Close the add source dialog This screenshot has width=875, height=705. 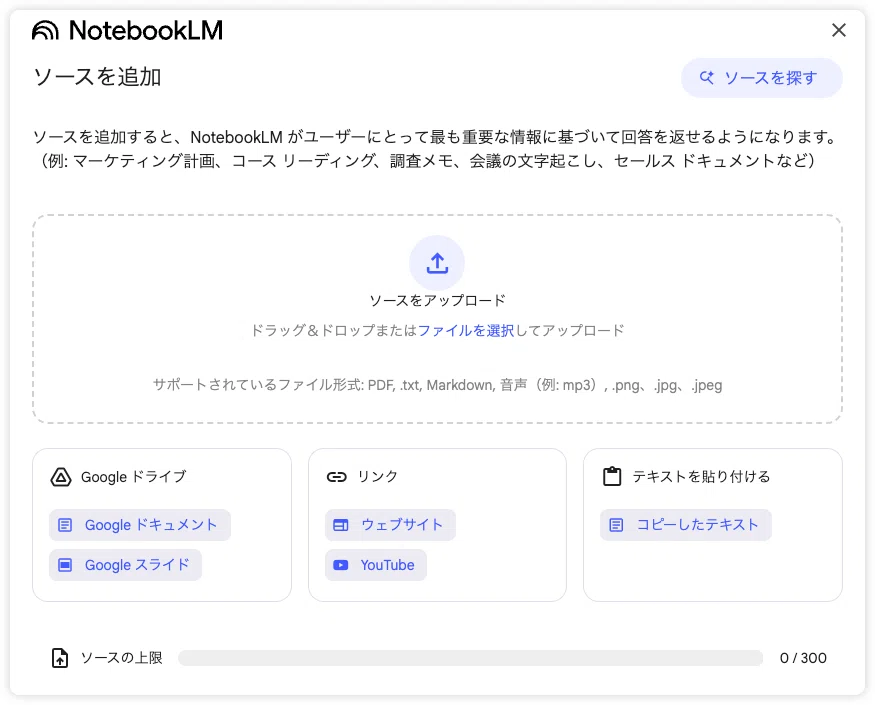pos(838,30)
